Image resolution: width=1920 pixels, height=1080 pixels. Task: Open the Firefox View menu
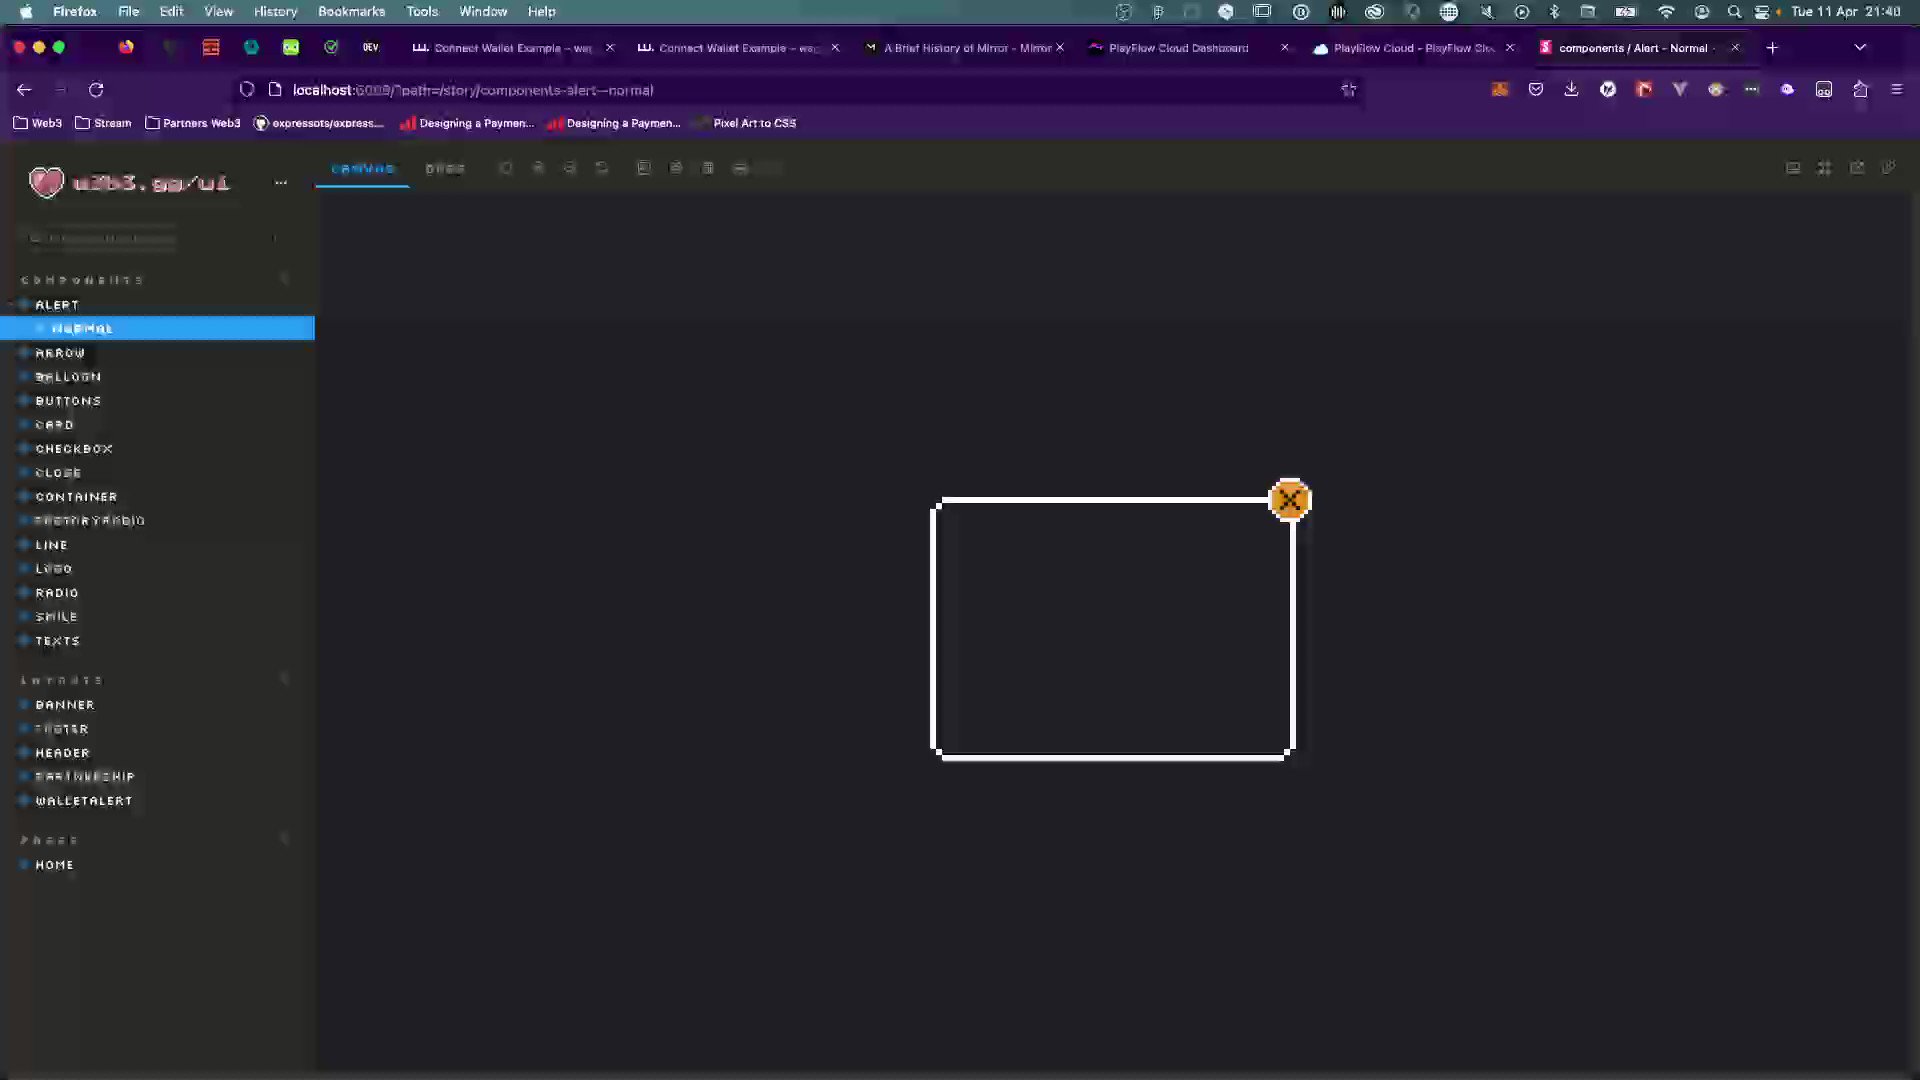(218, 11)
